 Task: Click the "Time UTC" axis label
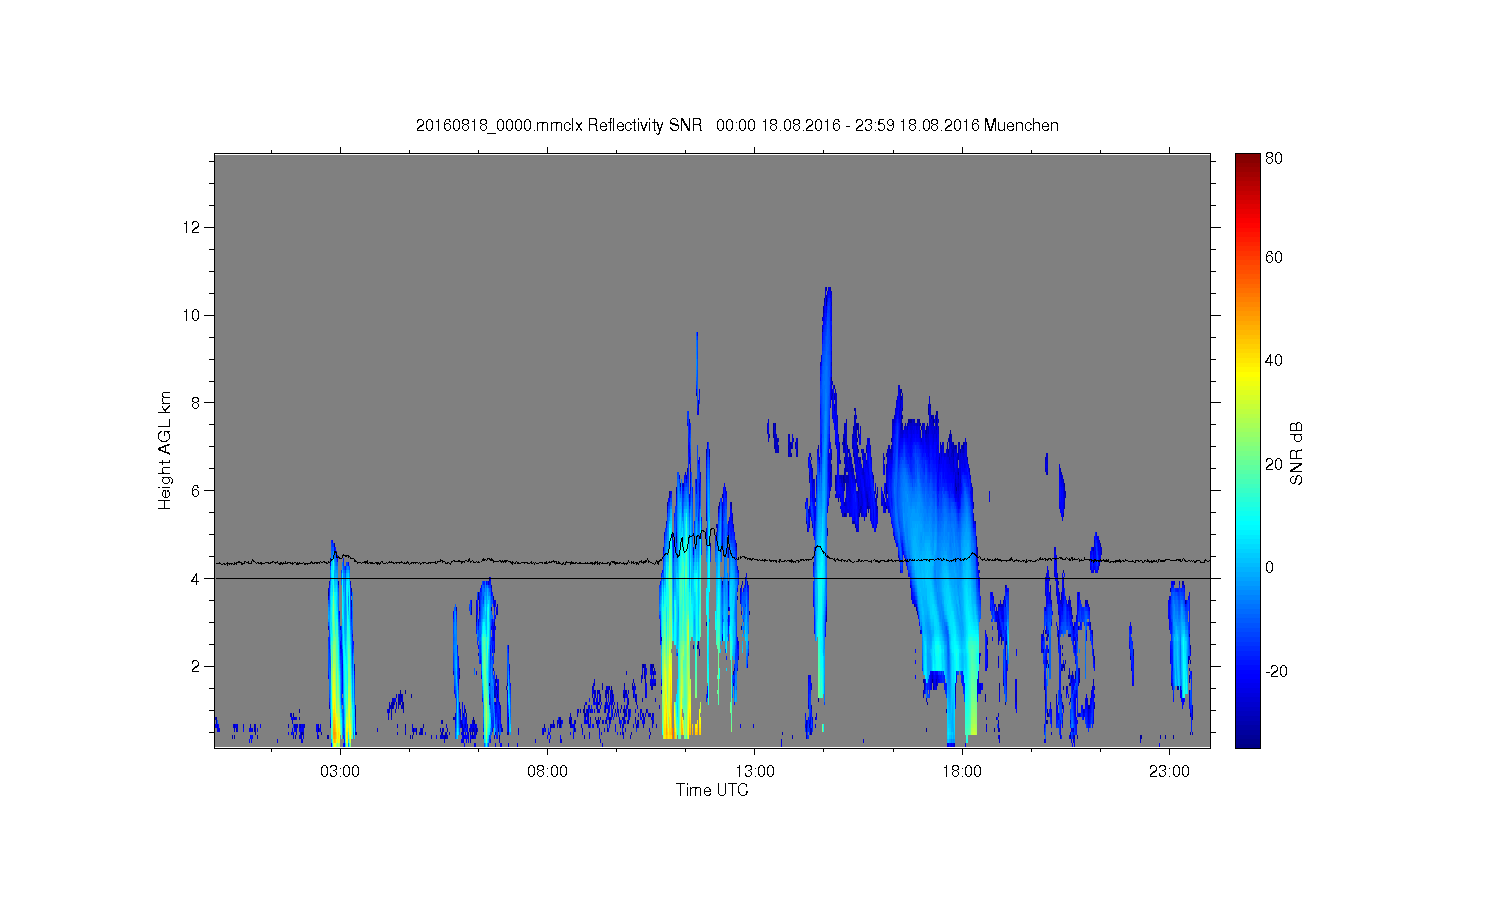[x=712, y=790]
